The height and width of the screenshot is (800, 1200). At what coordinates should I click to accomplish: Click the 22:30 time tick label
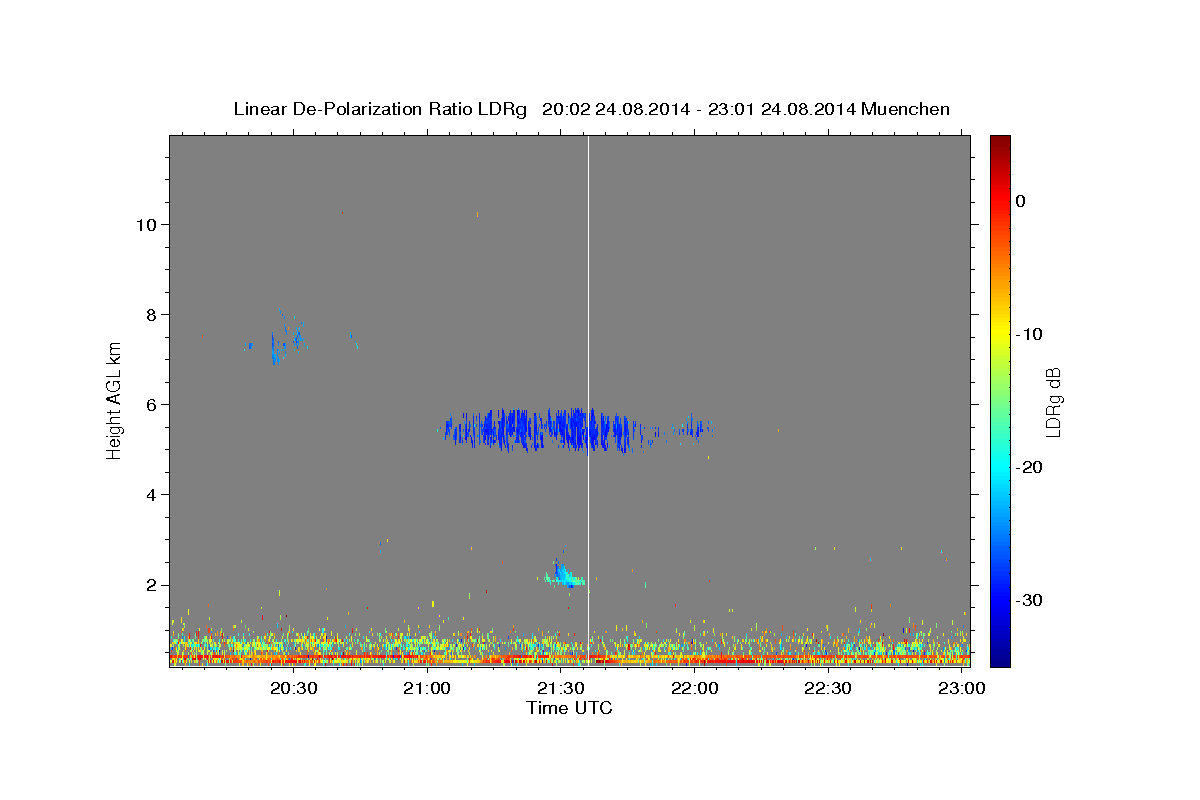pyautogui.click(x=828, y=688)
